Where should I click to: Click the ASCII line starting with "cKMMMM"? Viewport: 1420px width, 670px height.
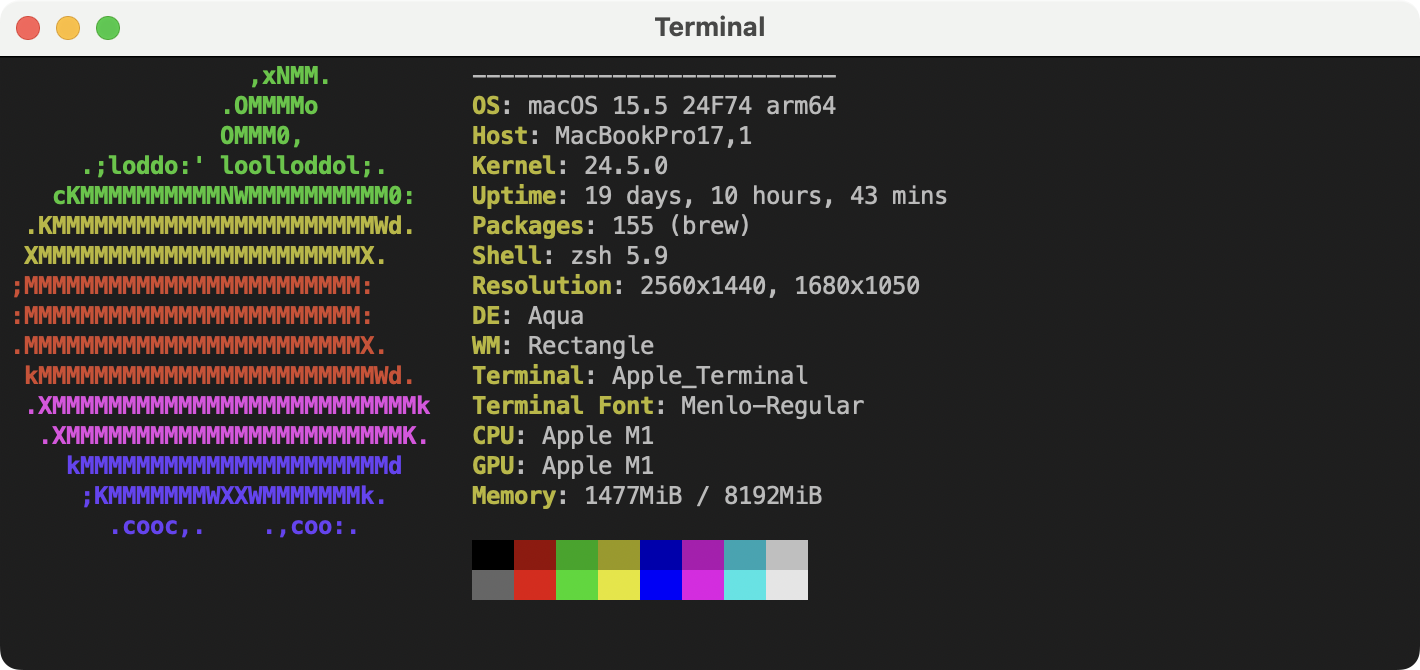click(234, 196)
